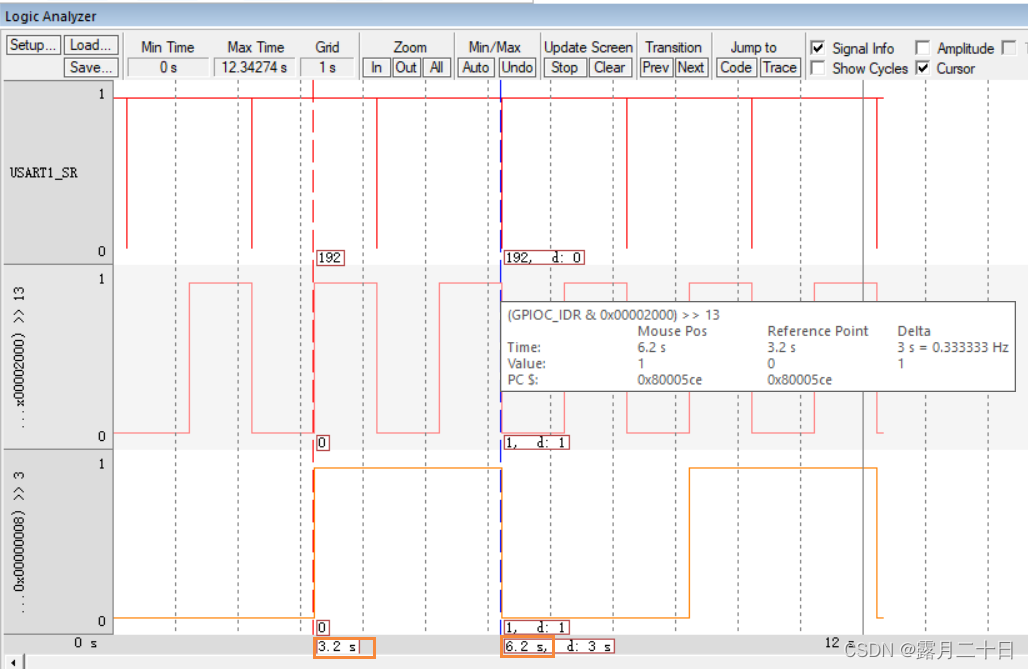Click the Save... button
The height and width of the screenshot is (669, 1028).
click(x=91, y=68)
